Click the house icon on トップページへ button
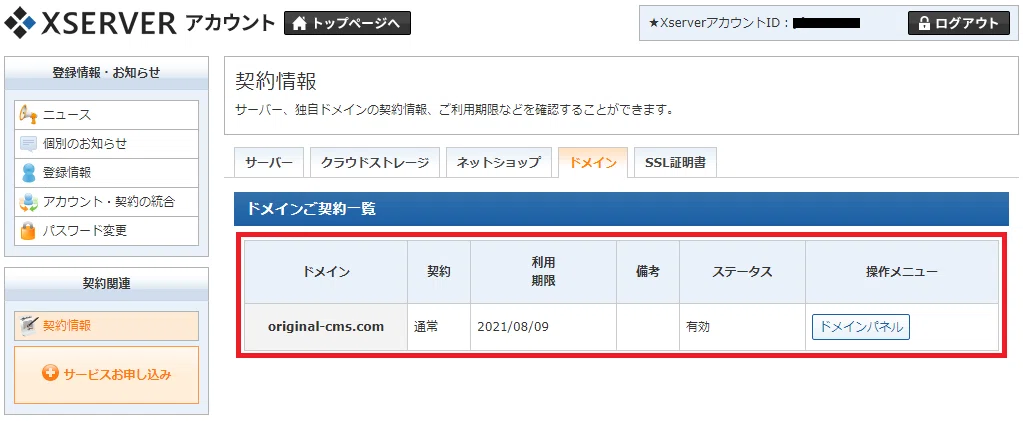The height and width of the screenshot is (421, 1023). pos(299,24)
